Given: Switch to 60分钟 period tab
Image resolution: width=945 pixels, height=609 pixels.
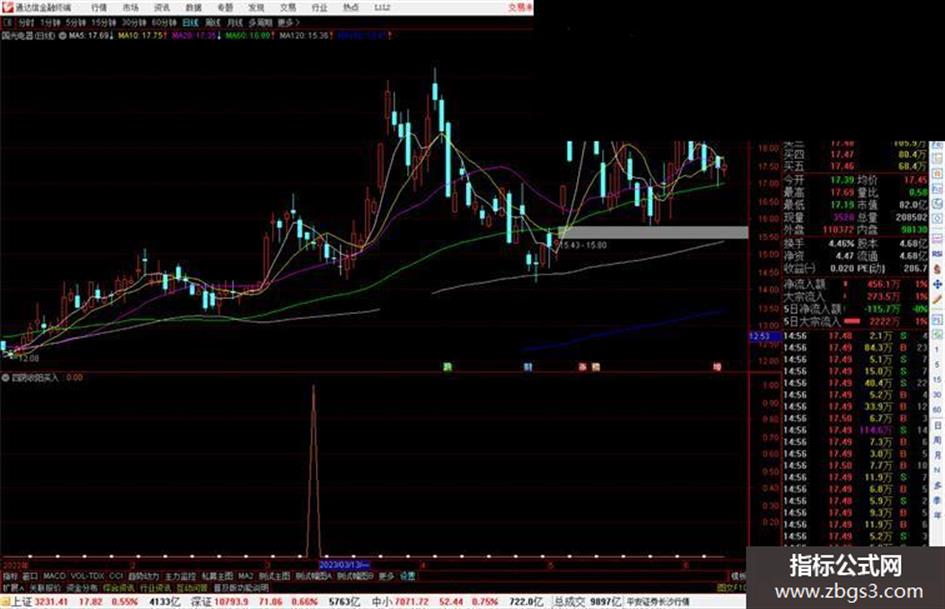Looking at the screenshot, I should pos(164,23).
